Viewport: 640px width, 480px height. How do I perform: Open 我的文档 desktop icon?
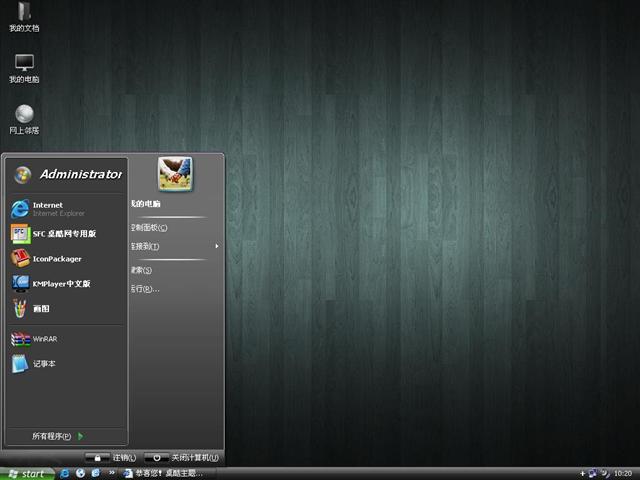click(x=24, y=17)
